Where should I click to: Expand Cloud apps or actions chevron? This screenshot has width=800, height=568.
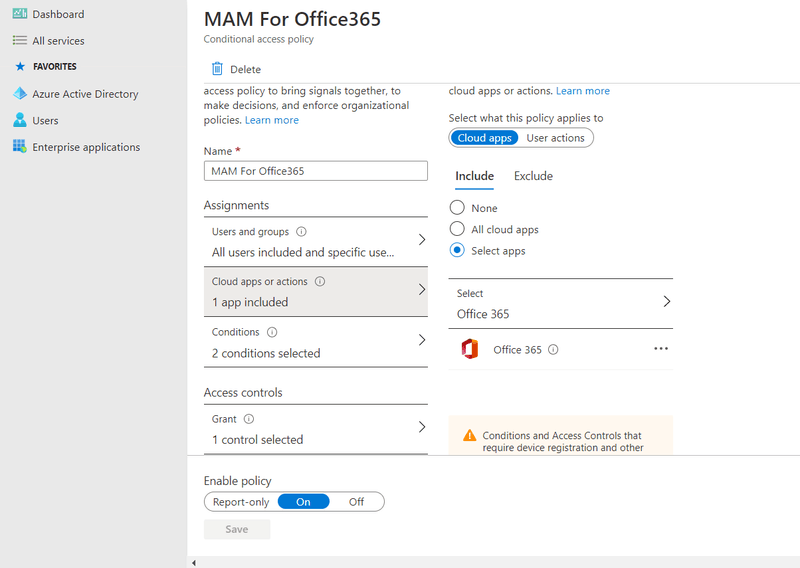[422, 289]
